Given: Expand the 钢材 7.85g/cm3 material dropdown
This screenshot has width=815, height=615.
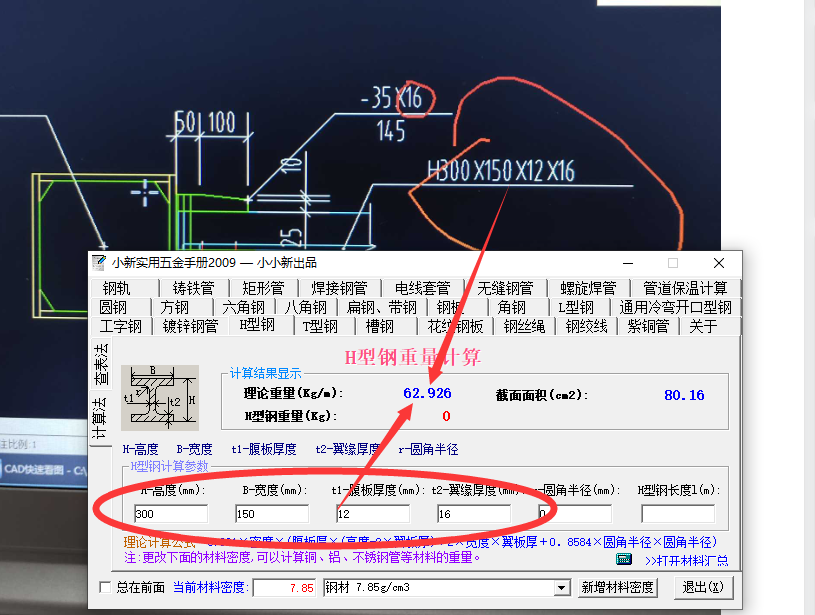Looking at the screenshot, I should coord(561,588).
